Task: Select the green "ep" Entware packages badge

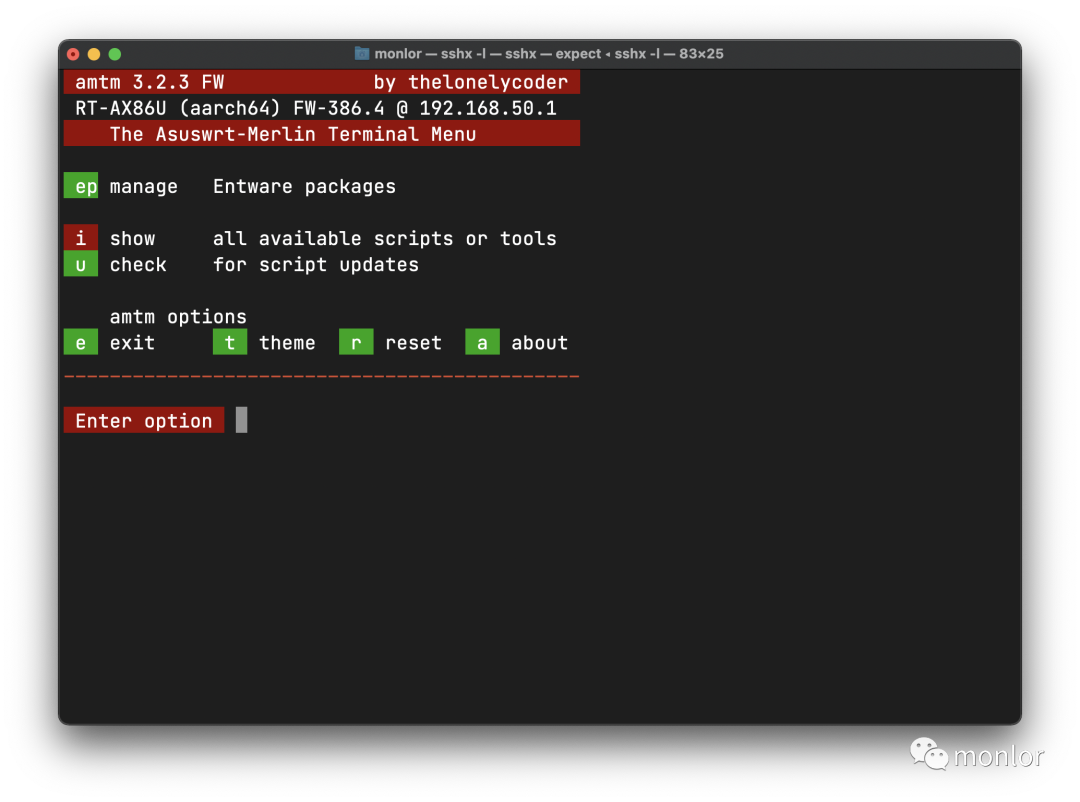Action: (x=81, y=186)
